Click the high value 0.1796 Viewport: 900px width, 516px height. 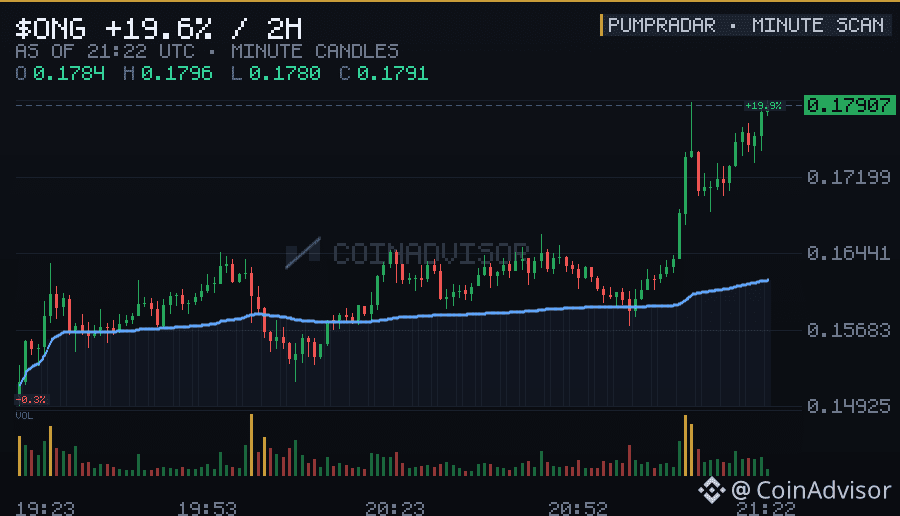click(x=177, y=73)
